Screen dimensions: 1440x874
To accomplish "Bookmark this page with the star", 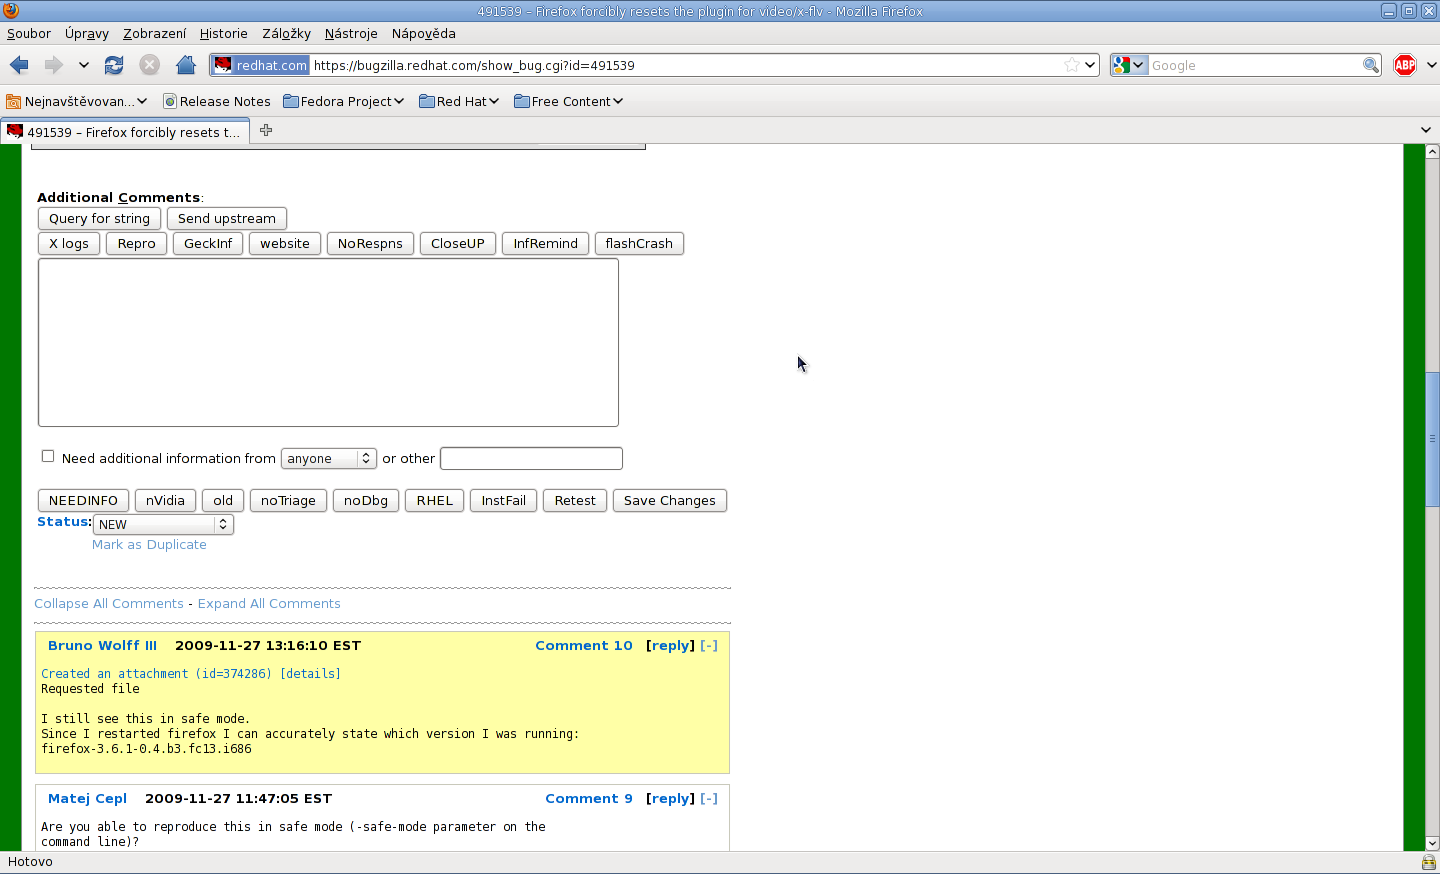I will click(x=1072, y=65).
